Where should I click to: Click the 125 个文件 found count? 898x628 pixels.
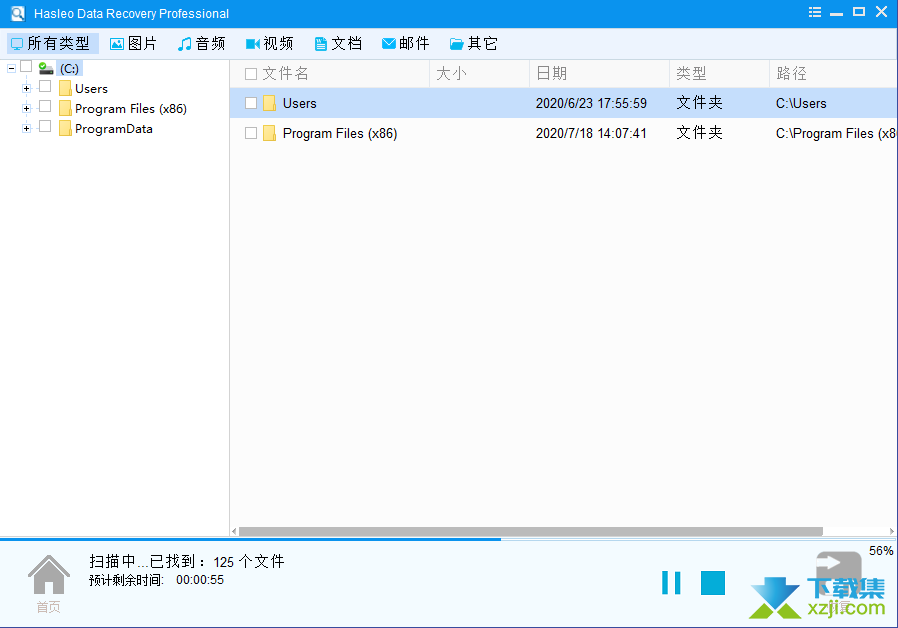tap(249, 562)
